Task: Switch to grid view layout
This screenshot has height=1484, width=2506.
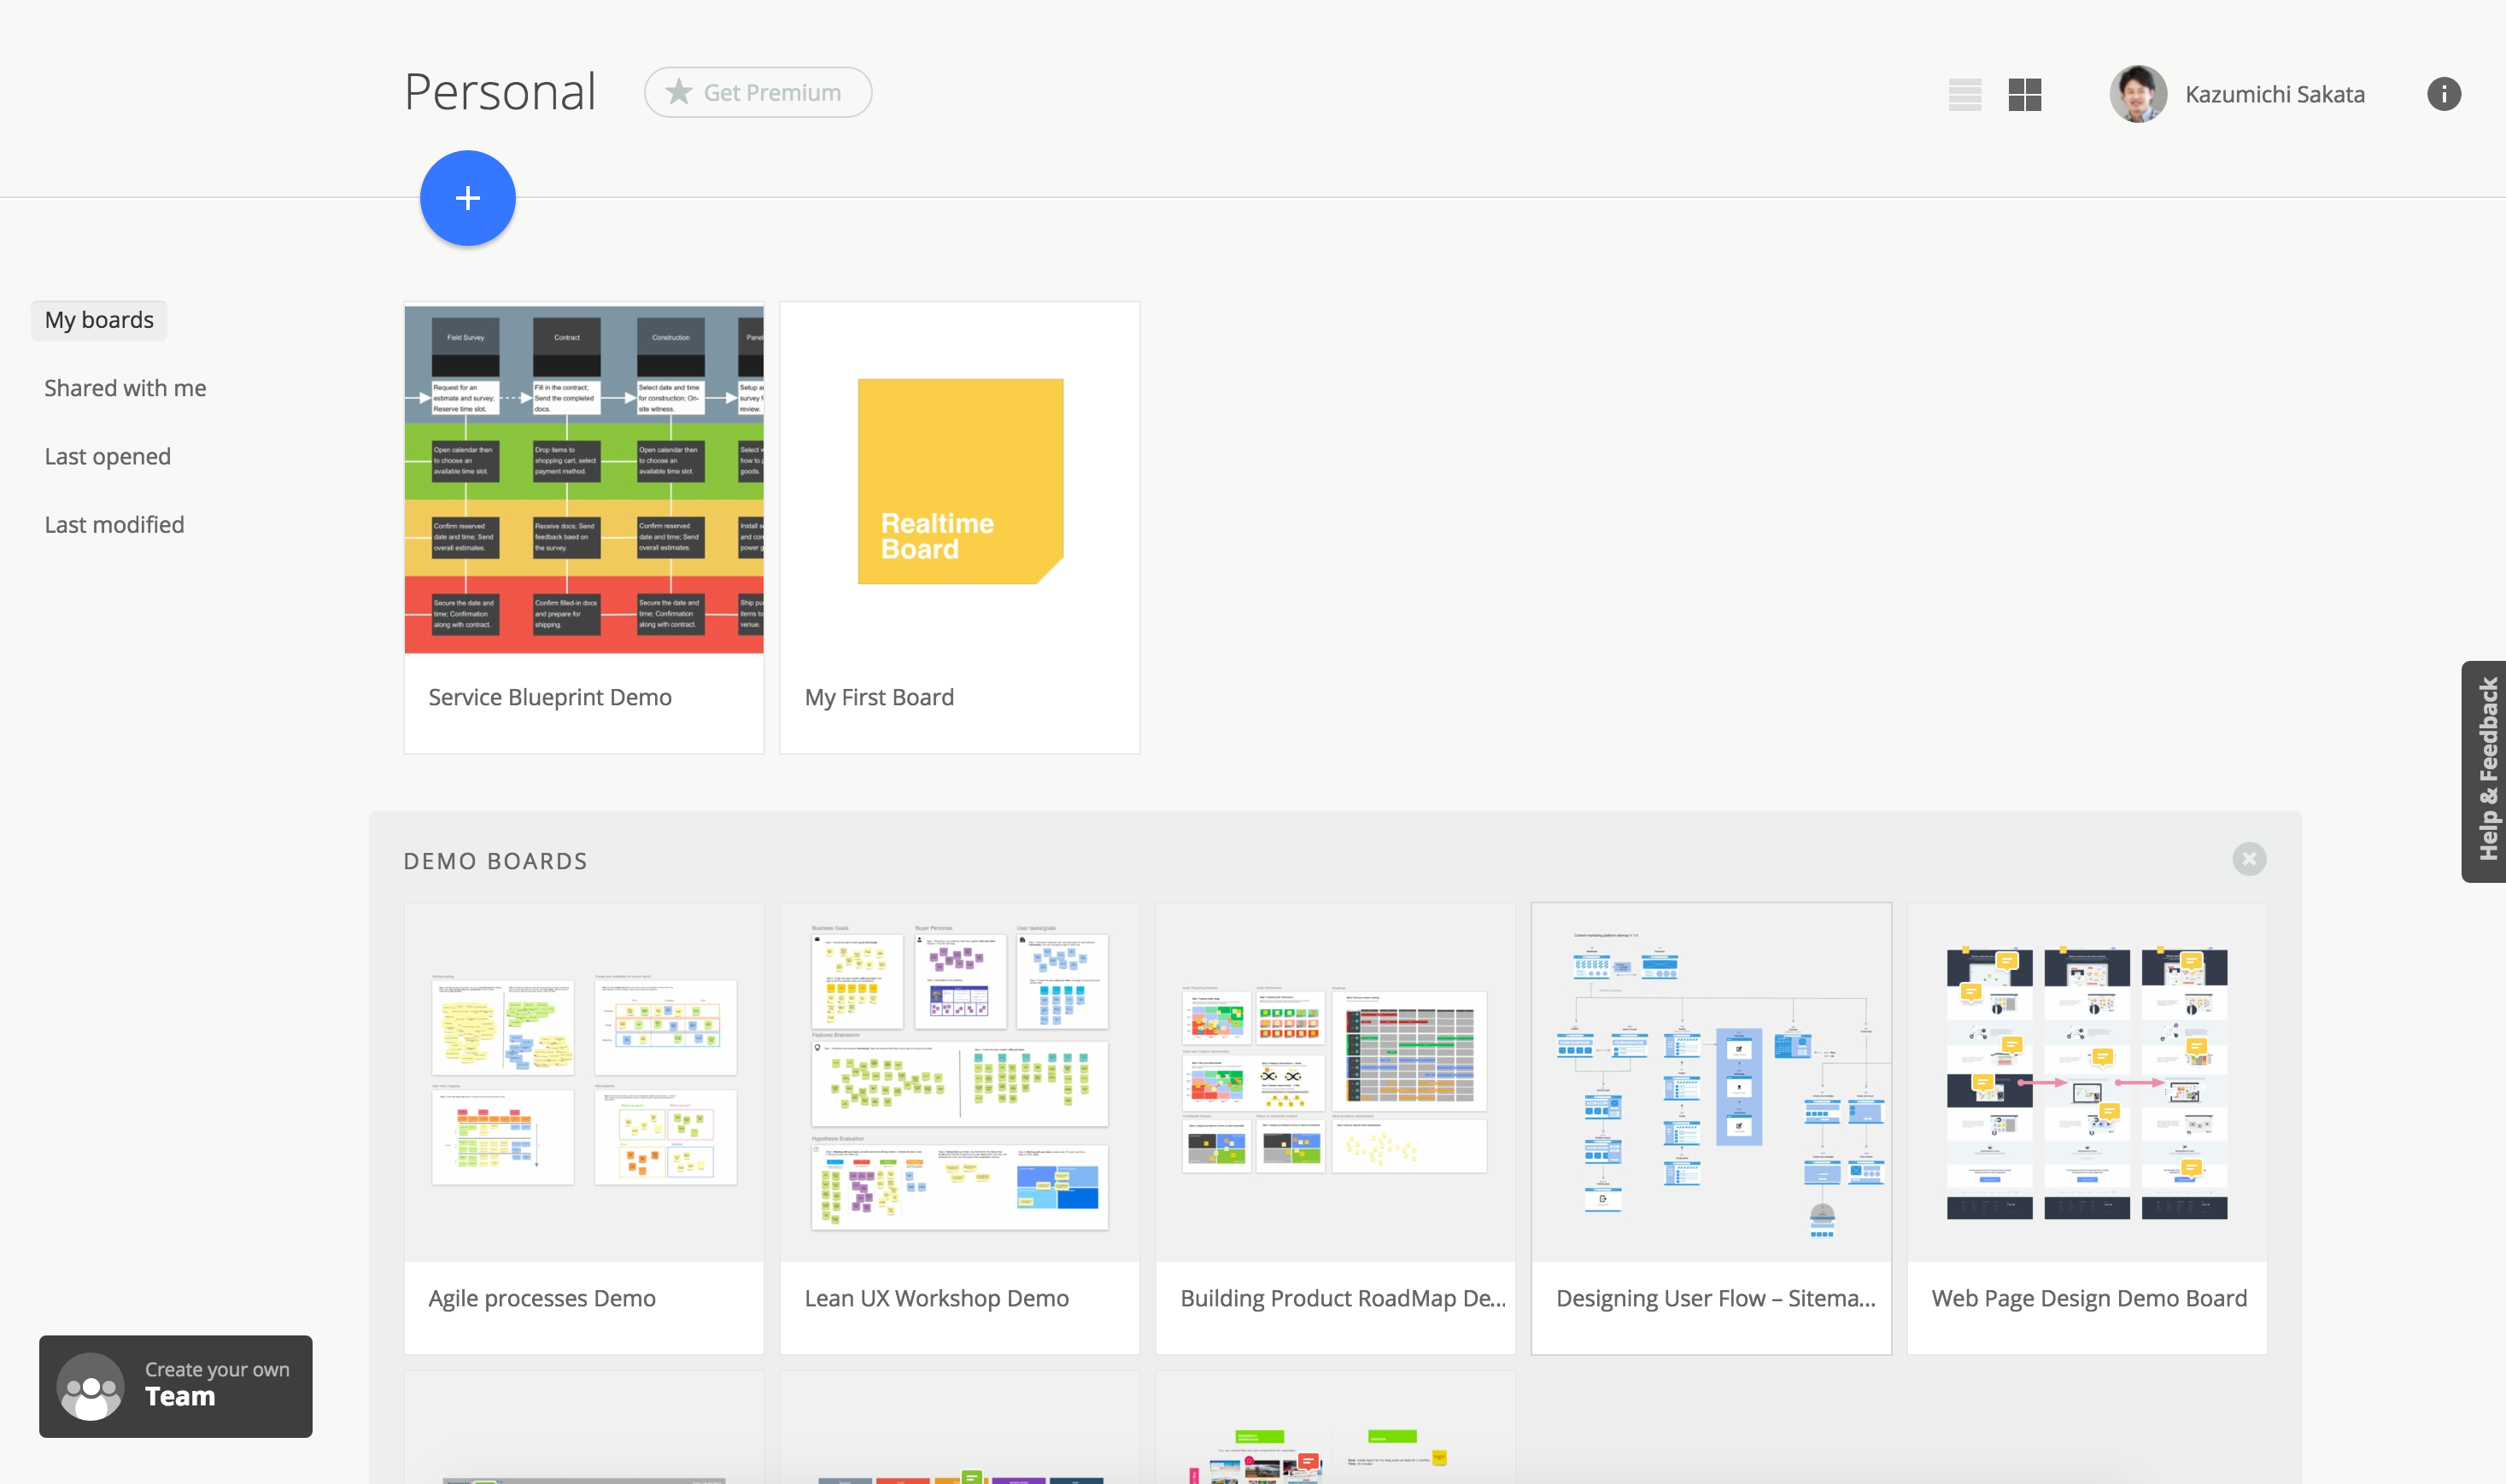Action: (x=2024, y=94)
